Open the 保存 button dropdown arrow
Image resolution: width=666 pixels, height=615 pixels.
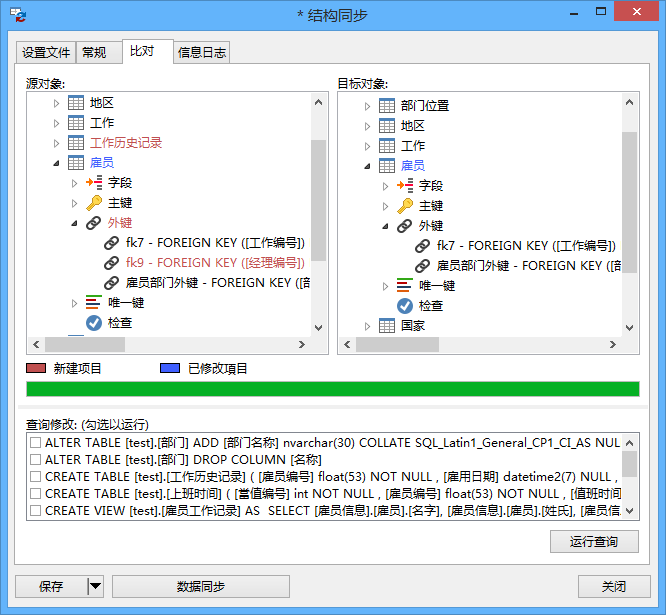[96, 587]
